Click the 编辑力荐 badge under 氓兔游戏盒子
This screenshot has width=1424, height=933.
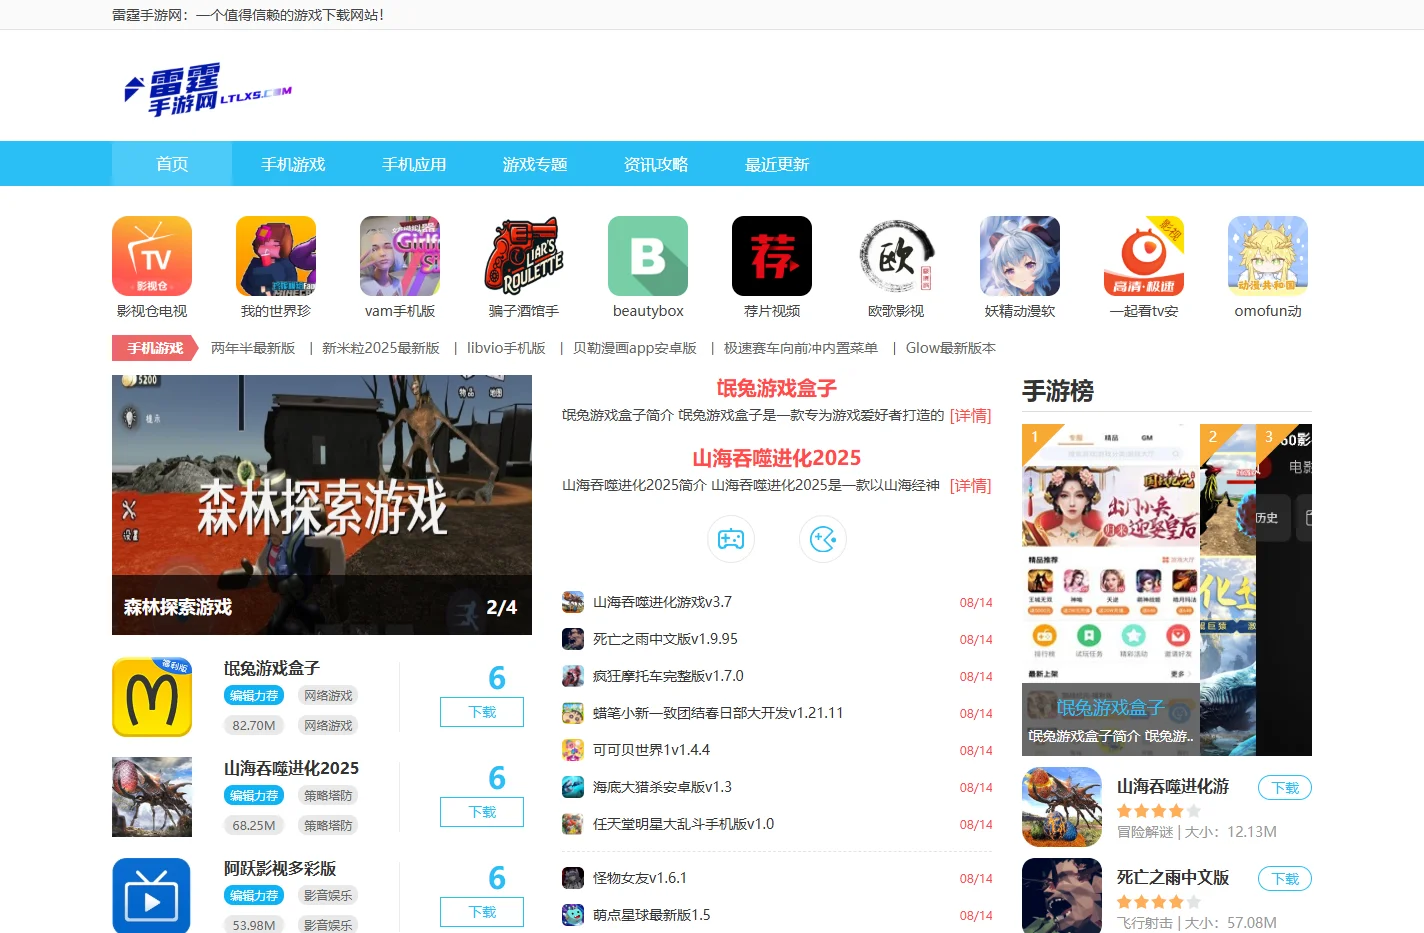pos(254,695)
